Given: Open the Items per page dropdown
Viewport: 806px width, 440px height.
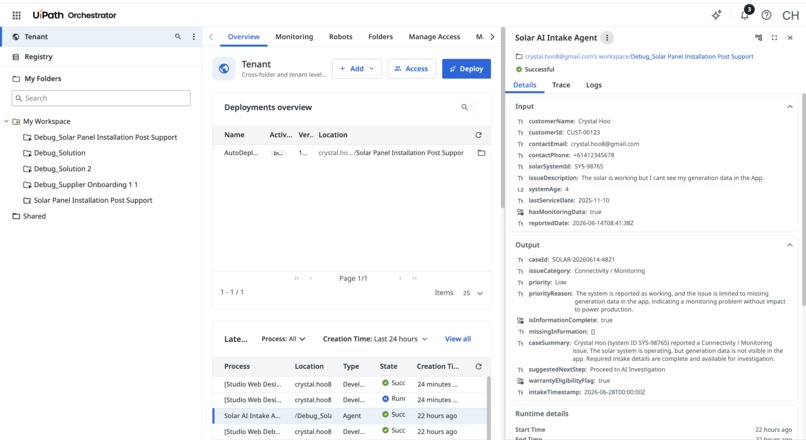Looking at the screenshot, I should point(473,293).
